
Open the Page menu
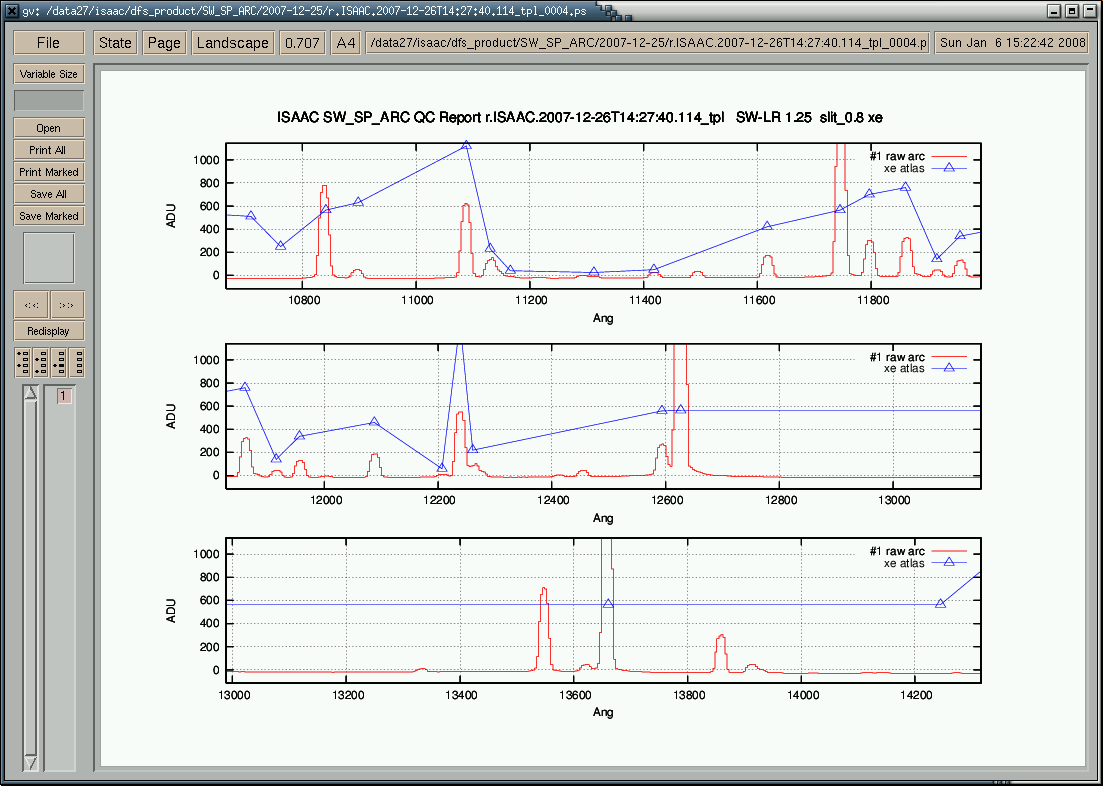164,43
